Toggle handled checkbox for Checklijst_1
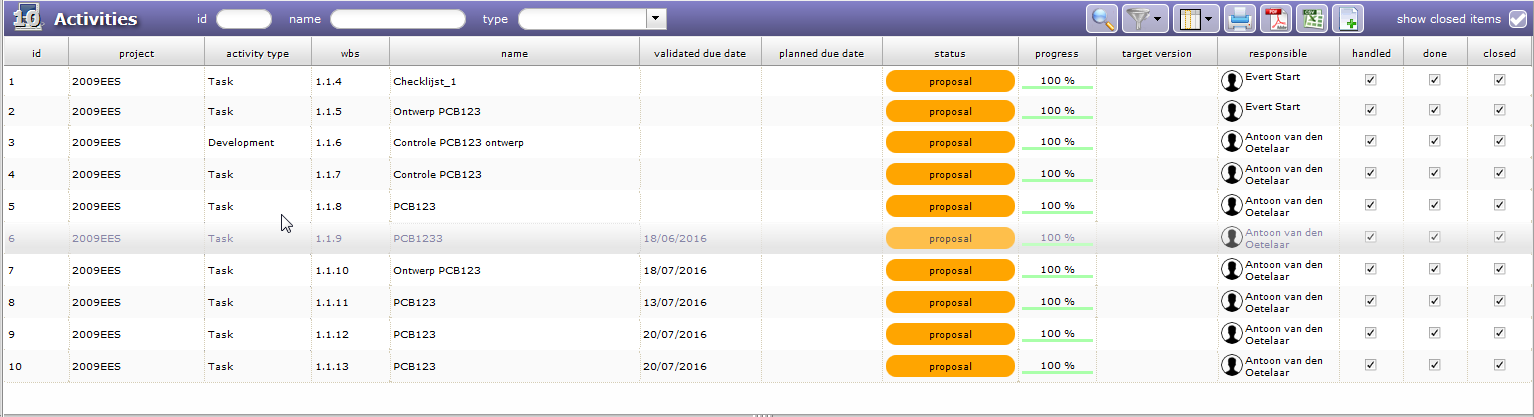1534x417 pixels. tap(1370, 81)
